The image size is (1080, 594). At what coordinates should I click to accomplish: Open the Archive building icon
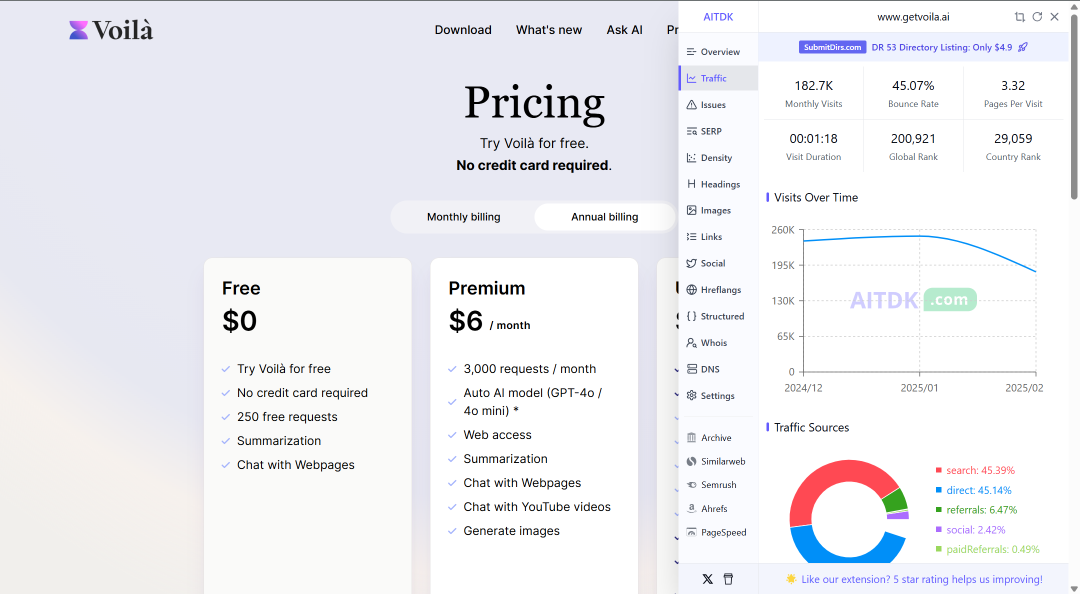click(x=692, y=438)
